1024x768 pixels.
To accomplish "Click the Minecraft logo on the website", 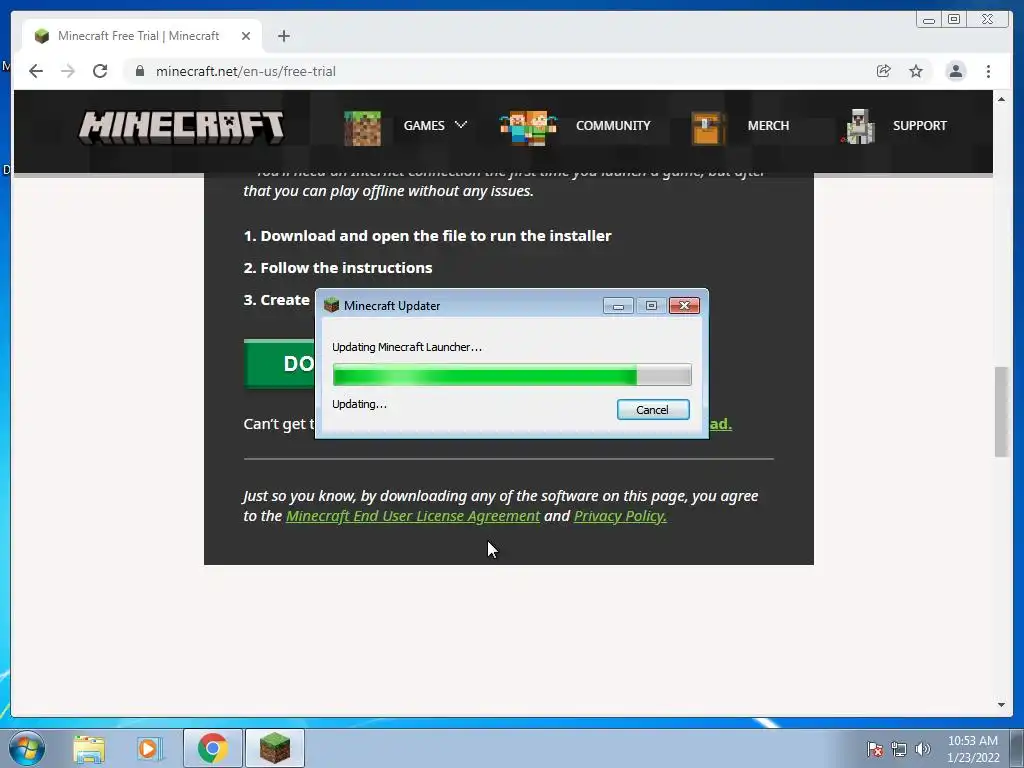I will 181,127.
